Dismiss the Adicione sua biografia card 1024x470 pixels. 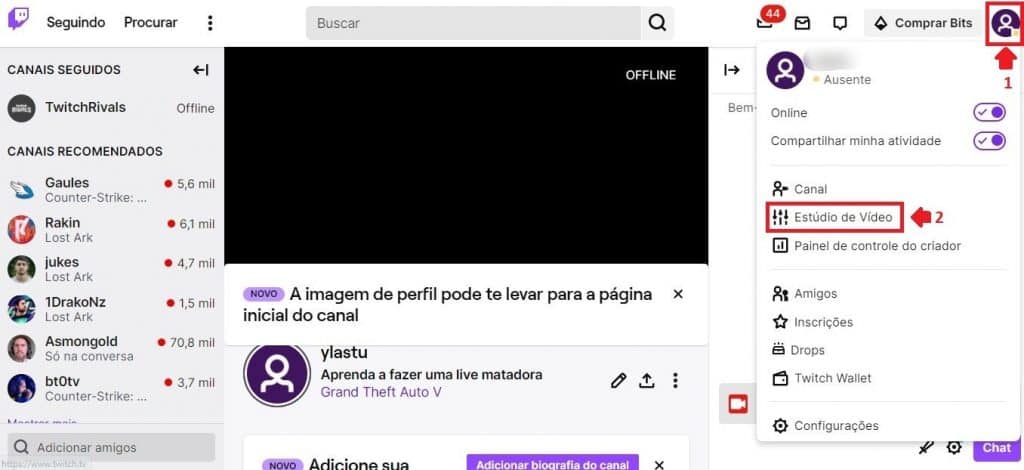click(659, 464)
